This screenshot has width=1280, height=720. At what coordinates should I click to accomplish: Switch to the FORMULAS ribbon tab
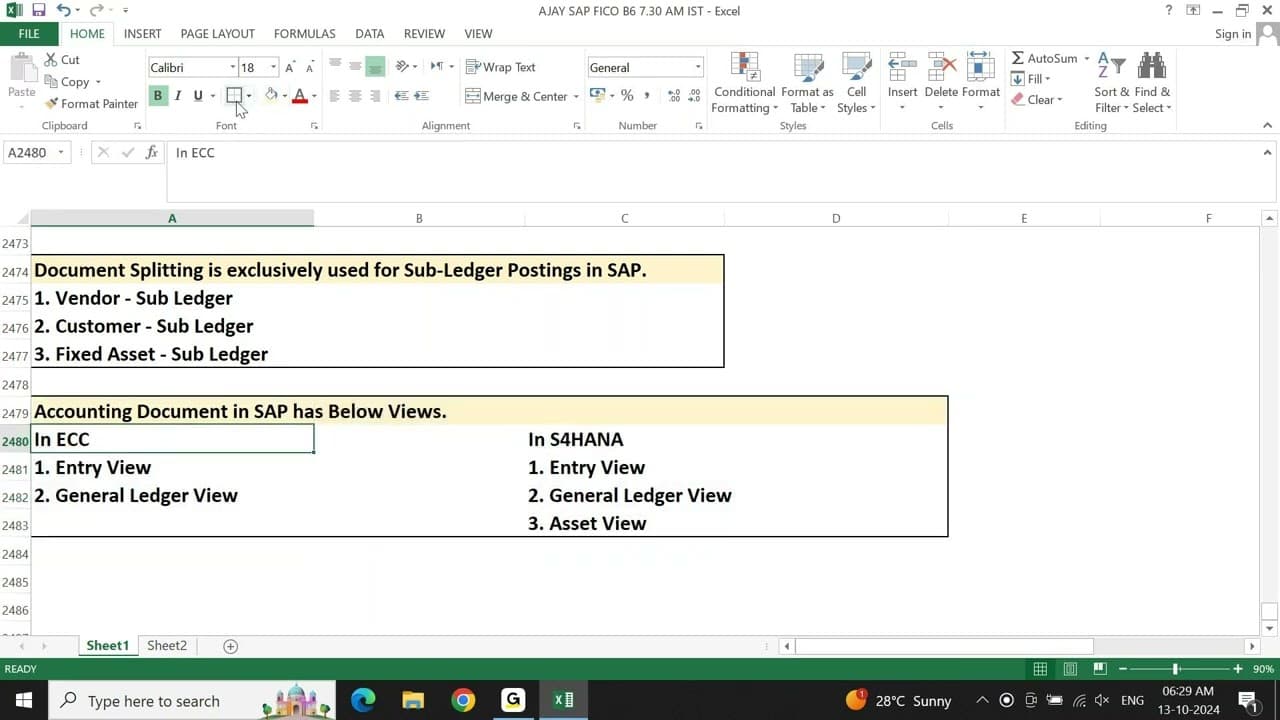point(304,33)
